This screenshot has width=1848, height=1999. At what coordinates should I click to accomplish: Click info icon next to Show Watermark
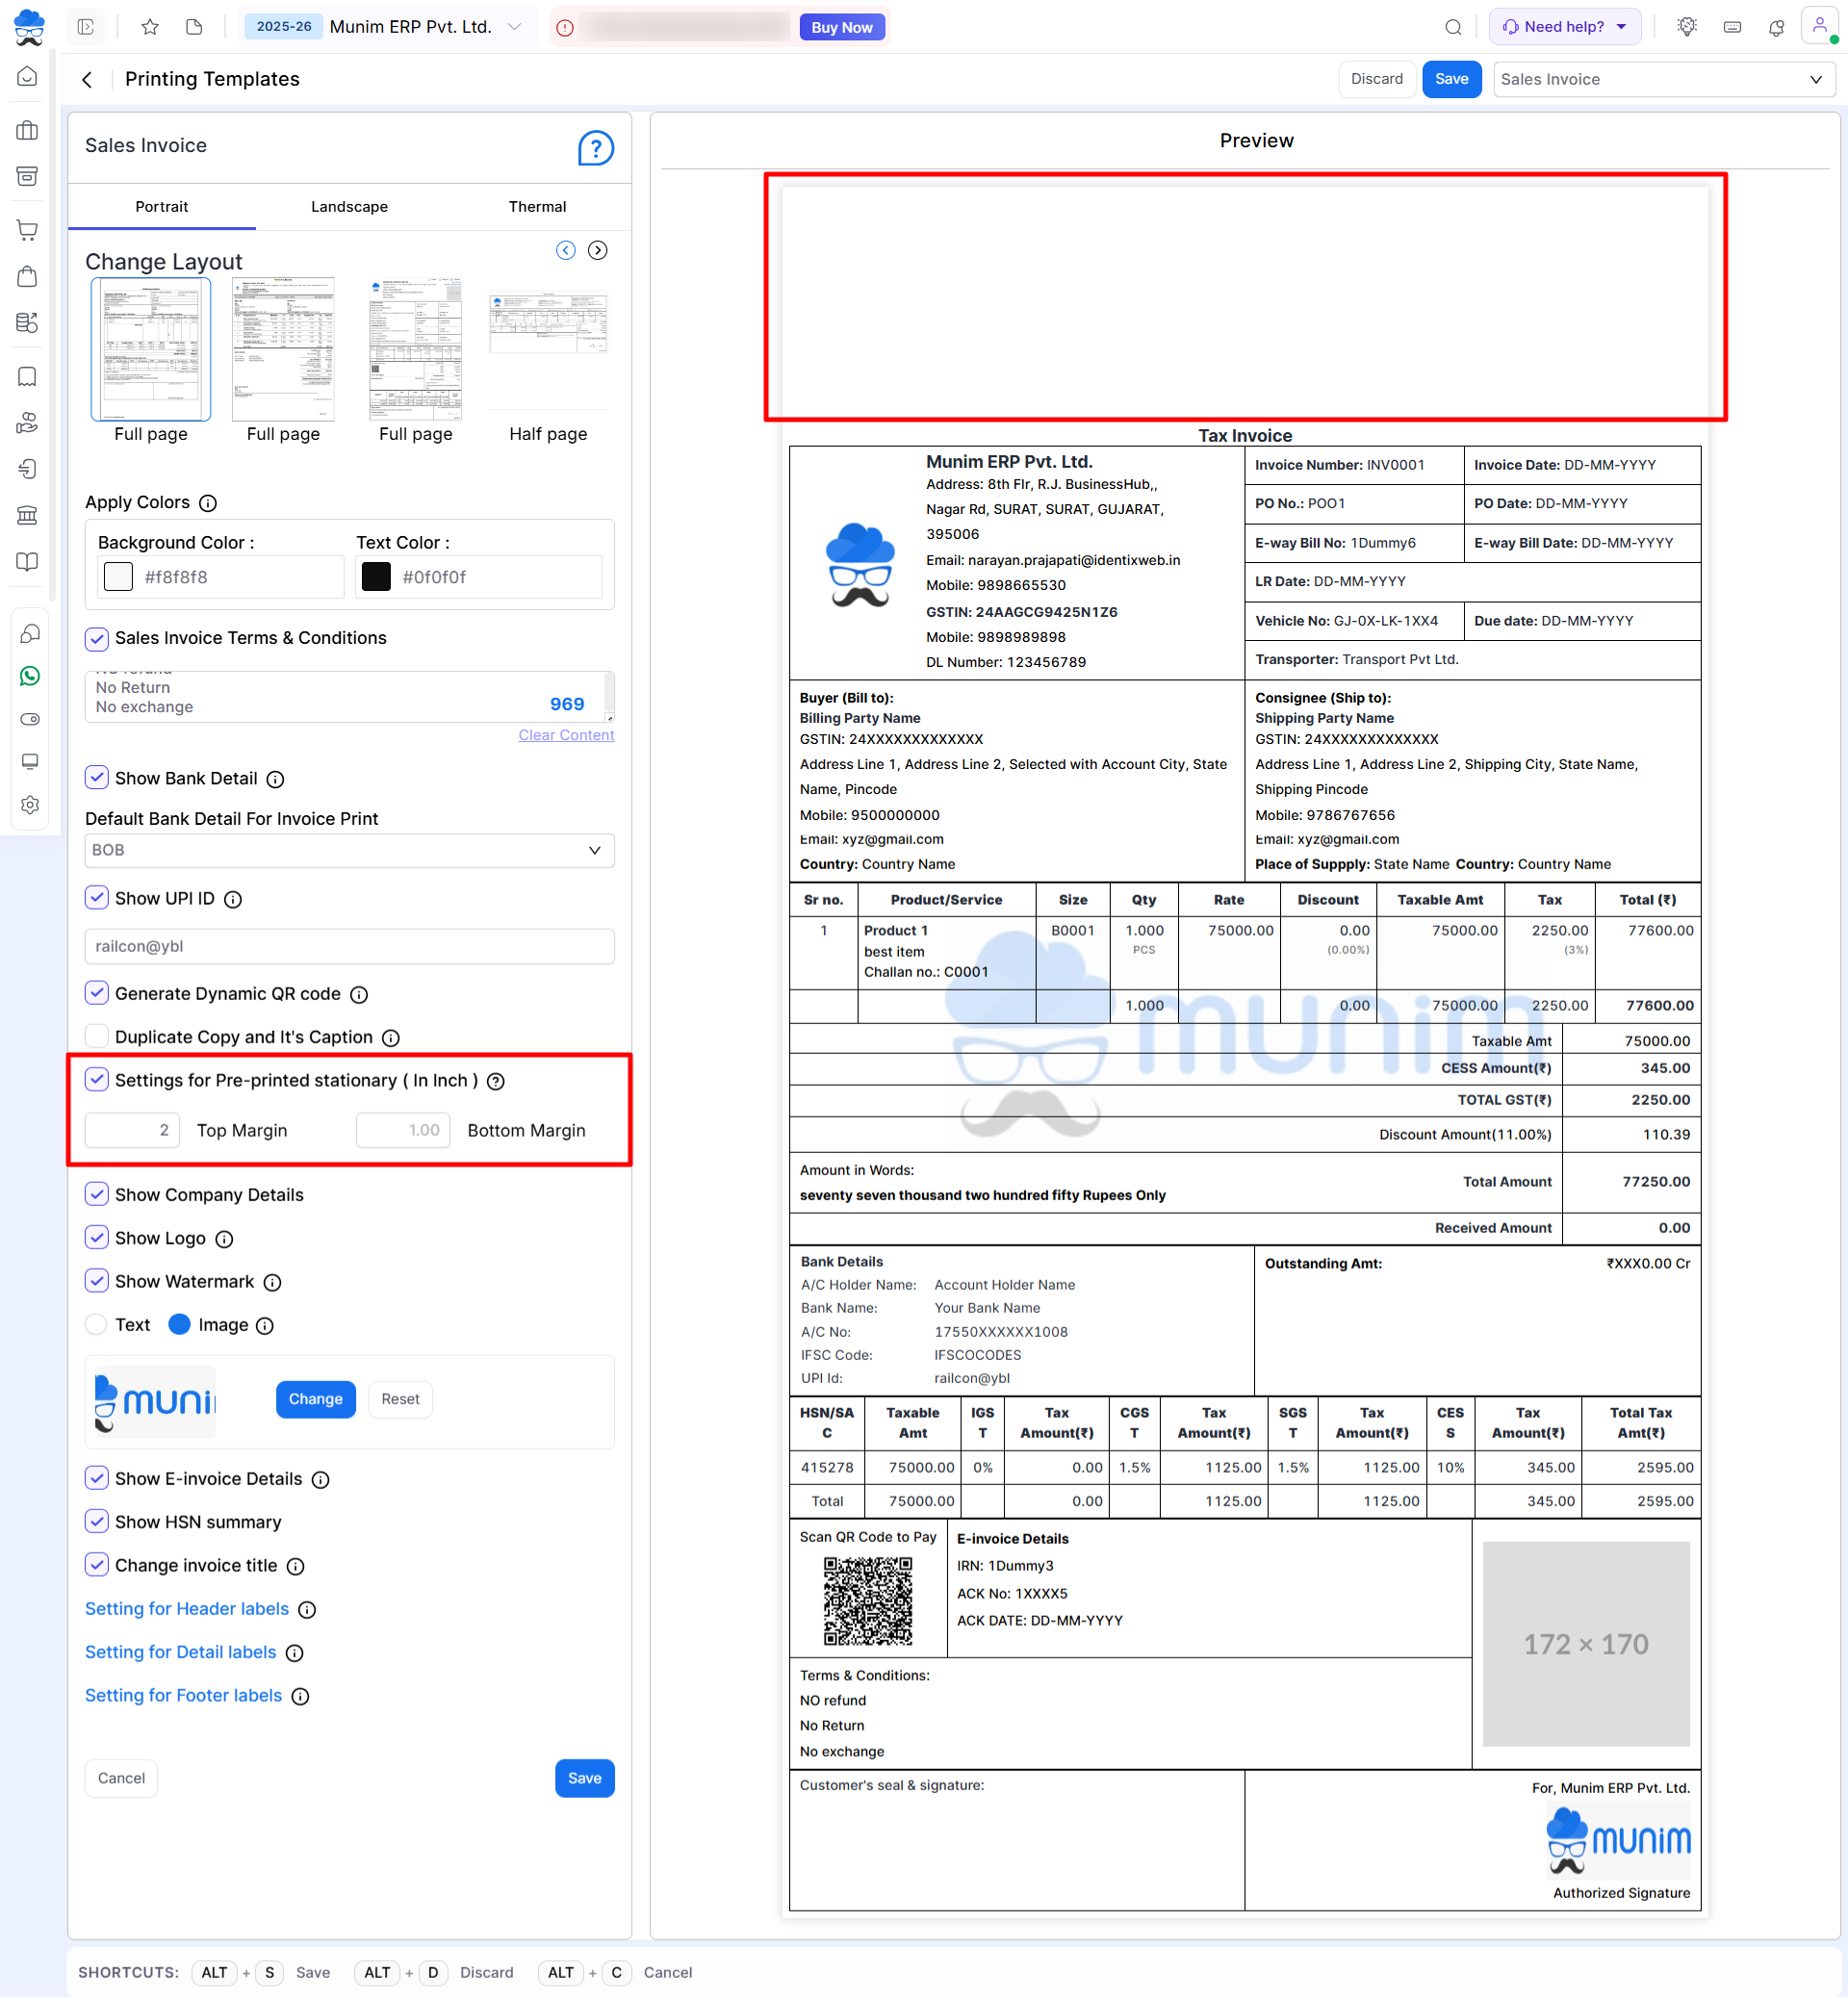[x=272, y=1282]
